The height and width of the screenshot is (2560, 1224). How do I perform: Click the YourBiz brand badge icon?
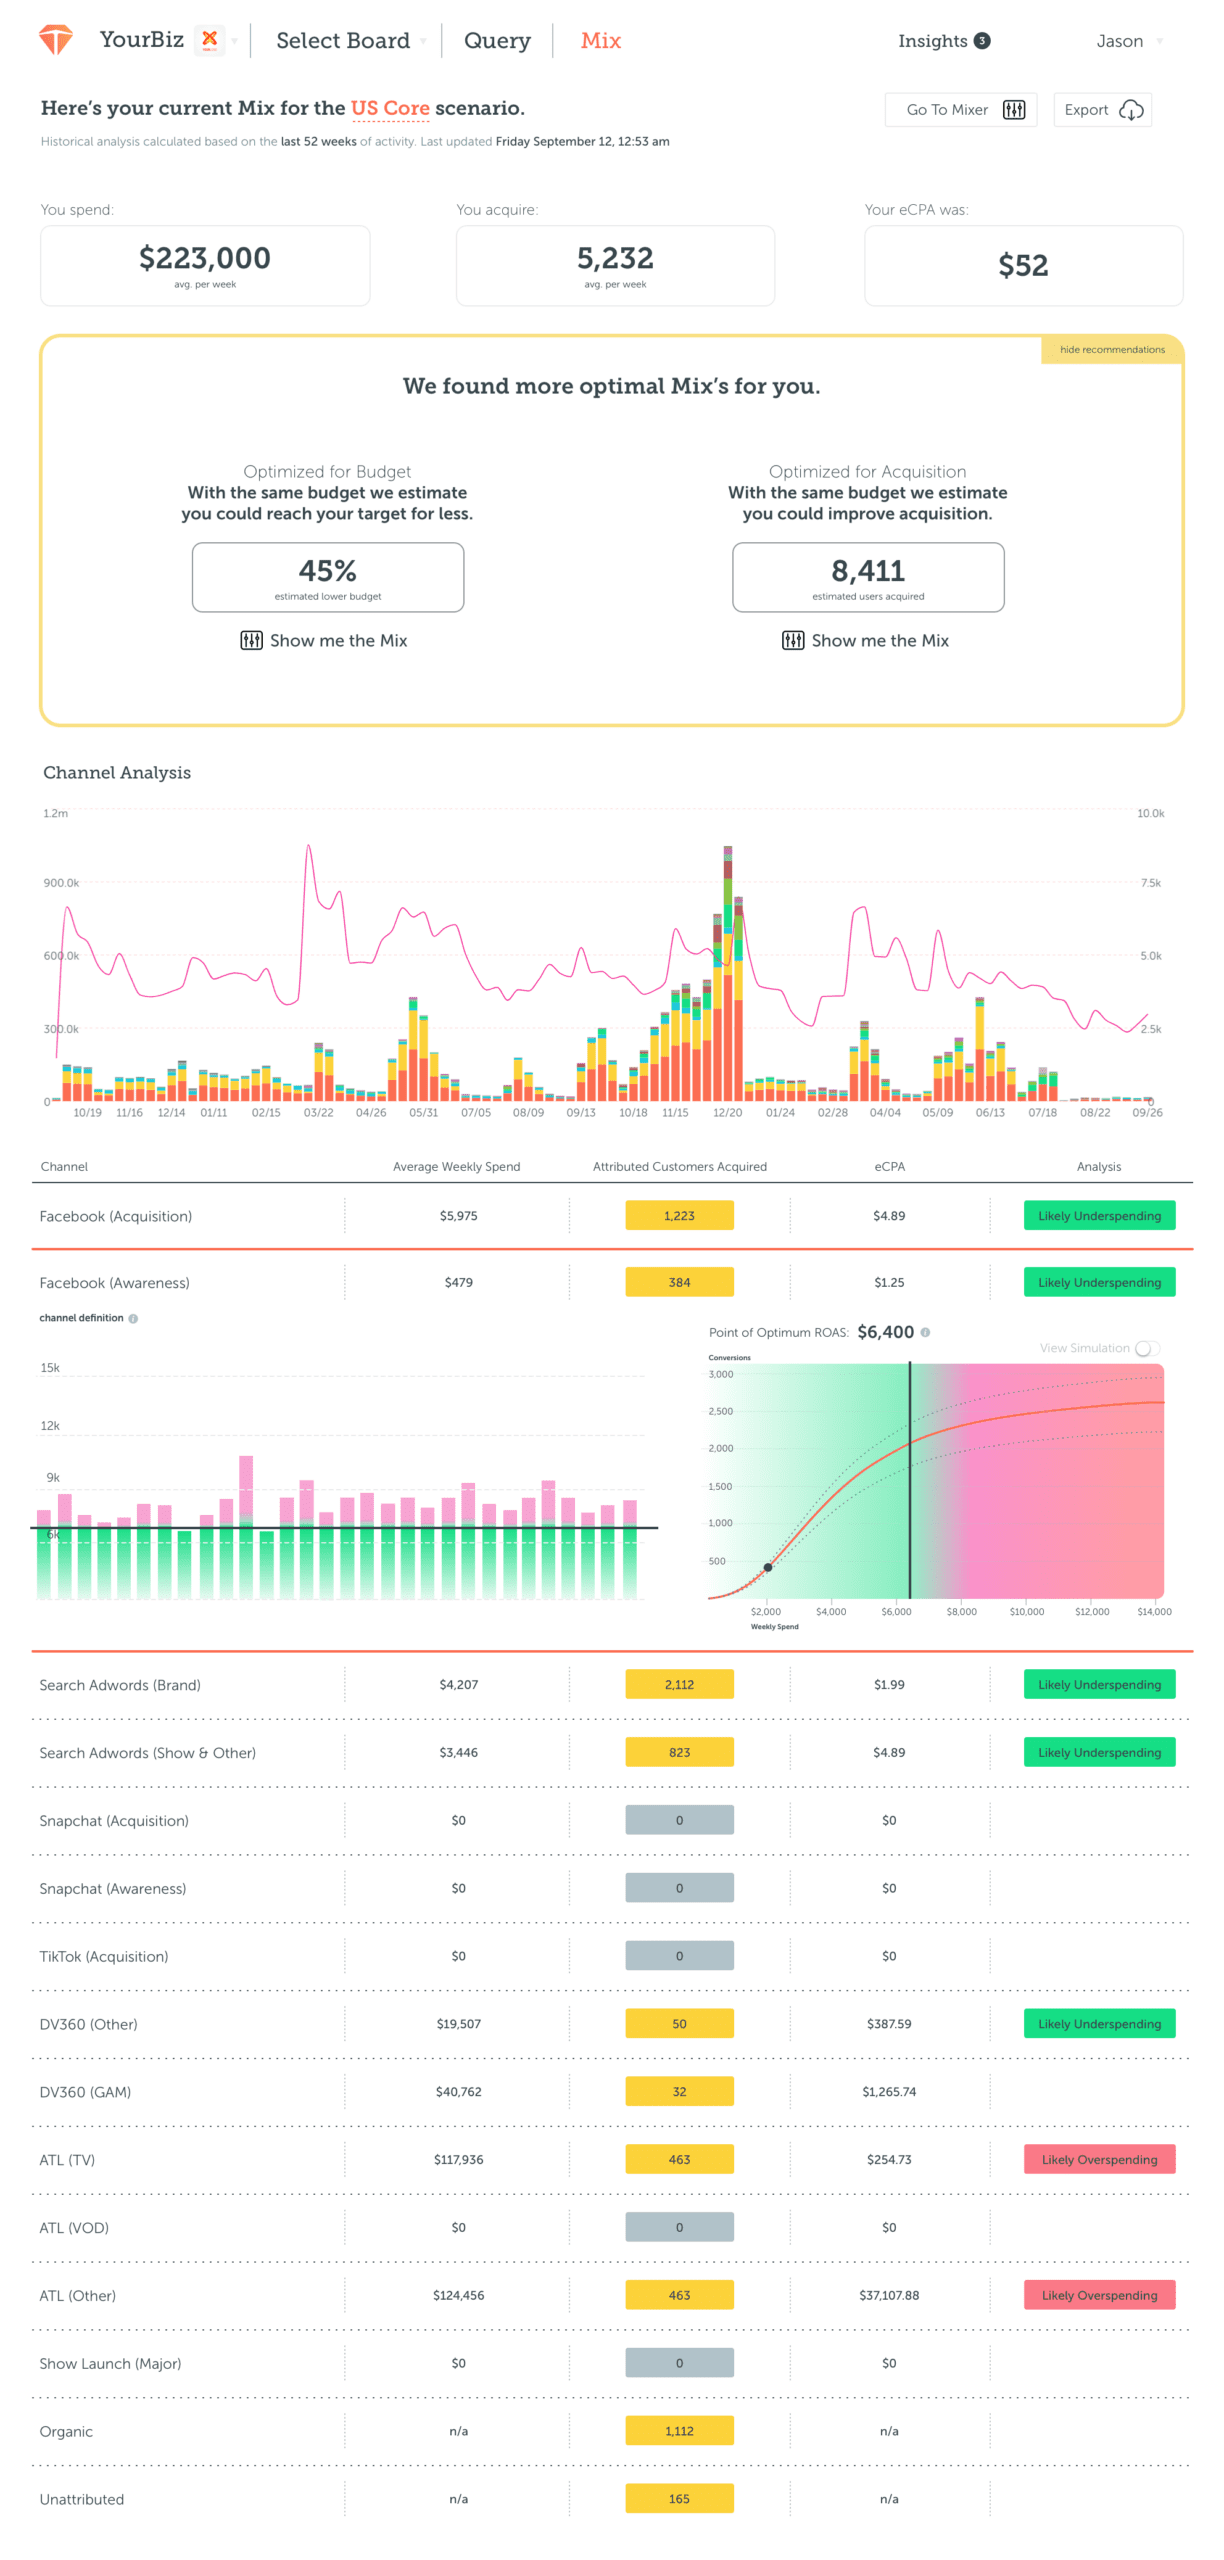click(x=209, y=40)
